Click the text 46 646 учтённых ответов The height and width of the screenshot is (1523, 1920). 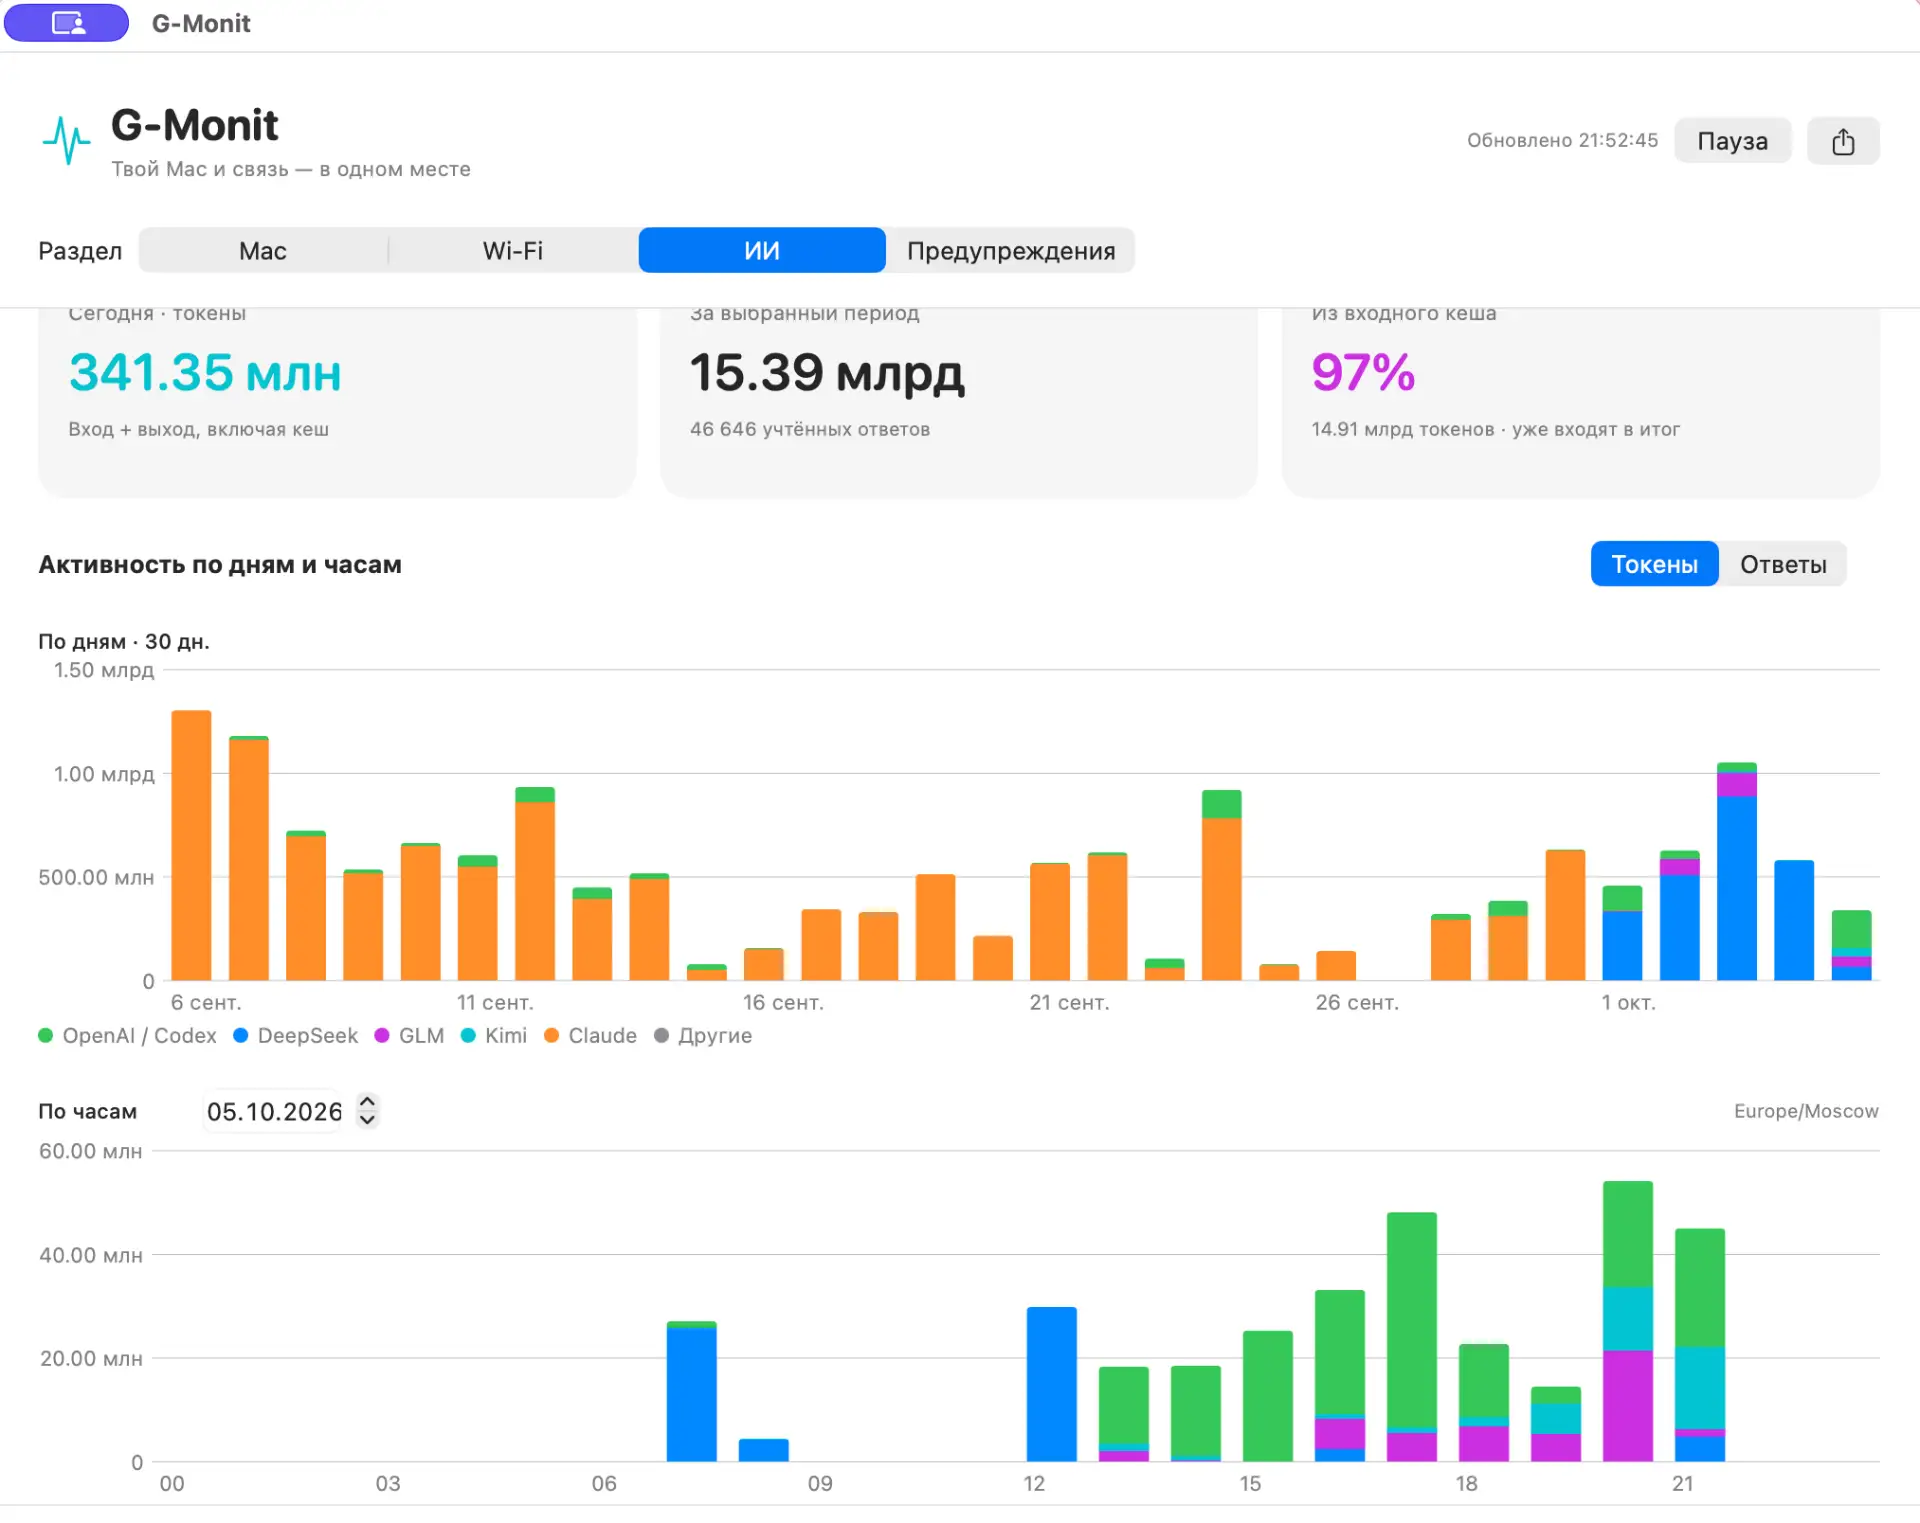coord(810,429)
